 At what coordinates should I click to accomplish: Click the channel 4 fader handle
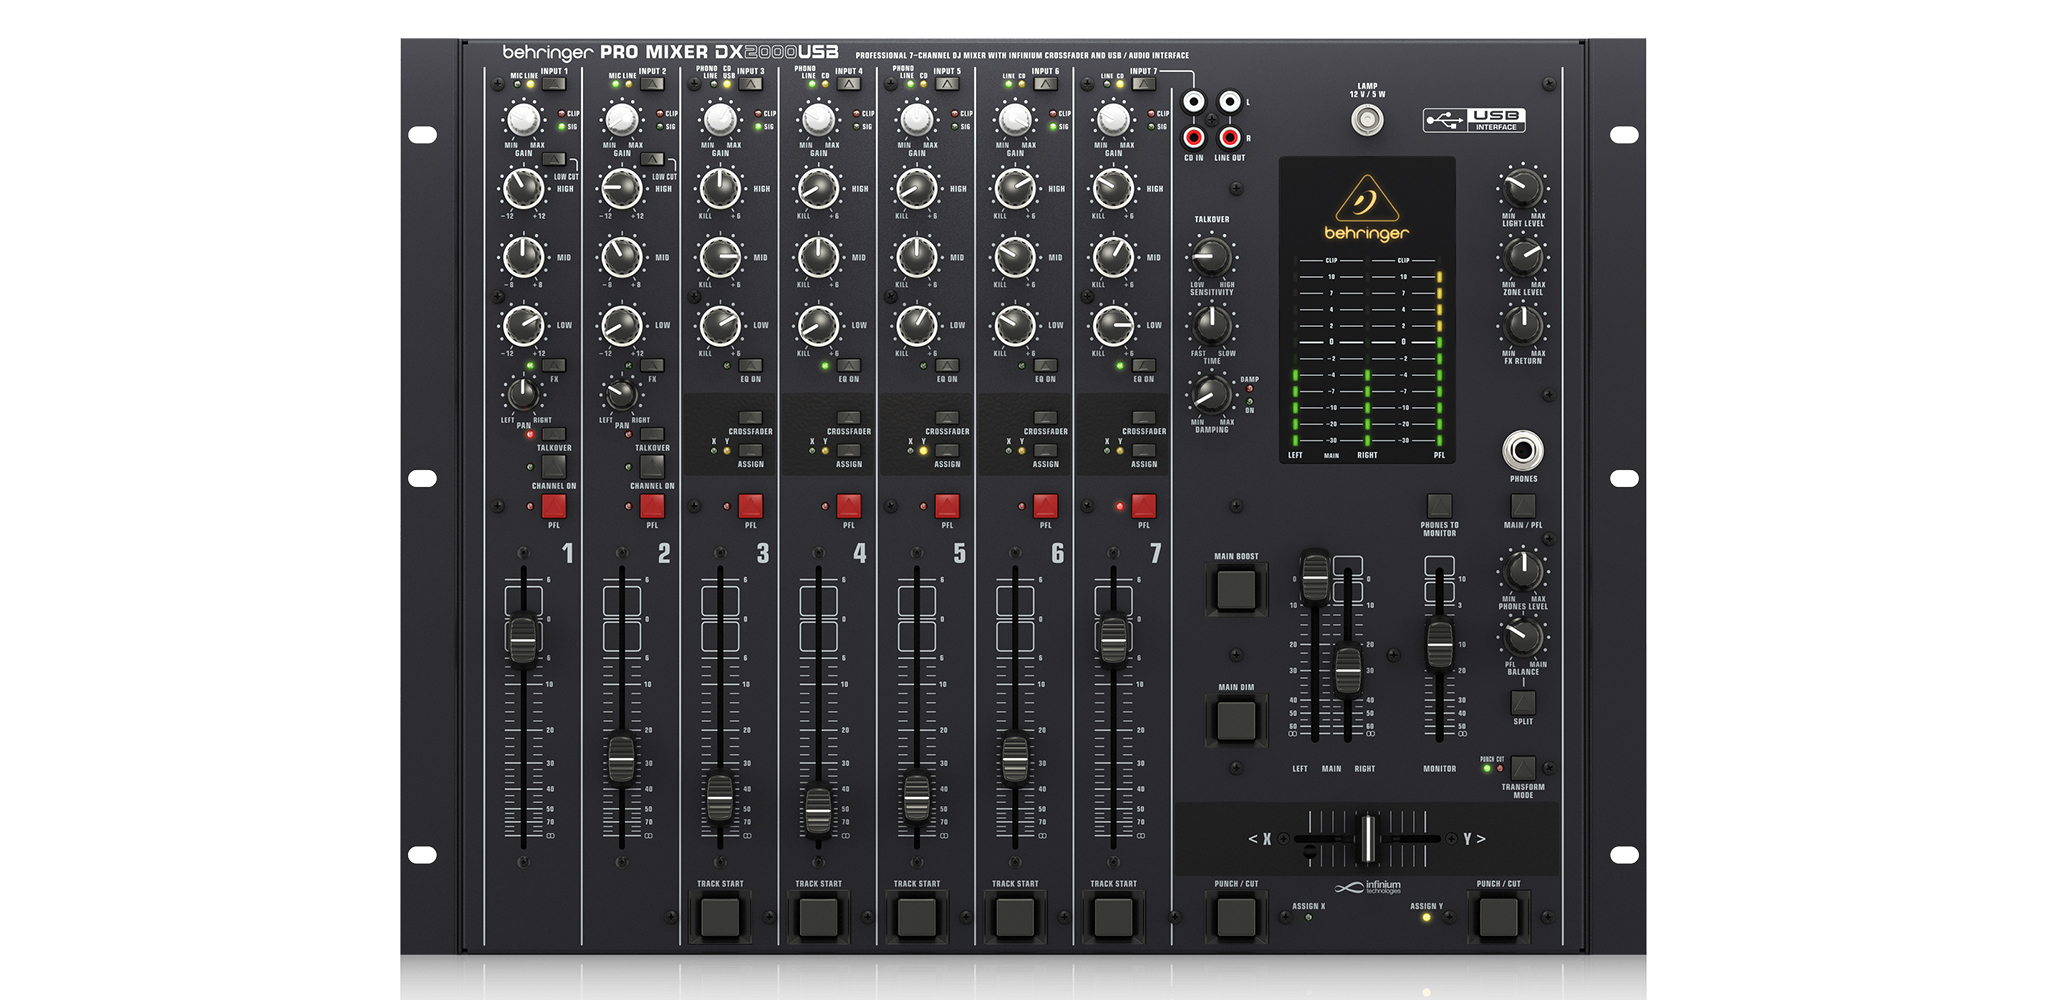[x=818, y=810]
